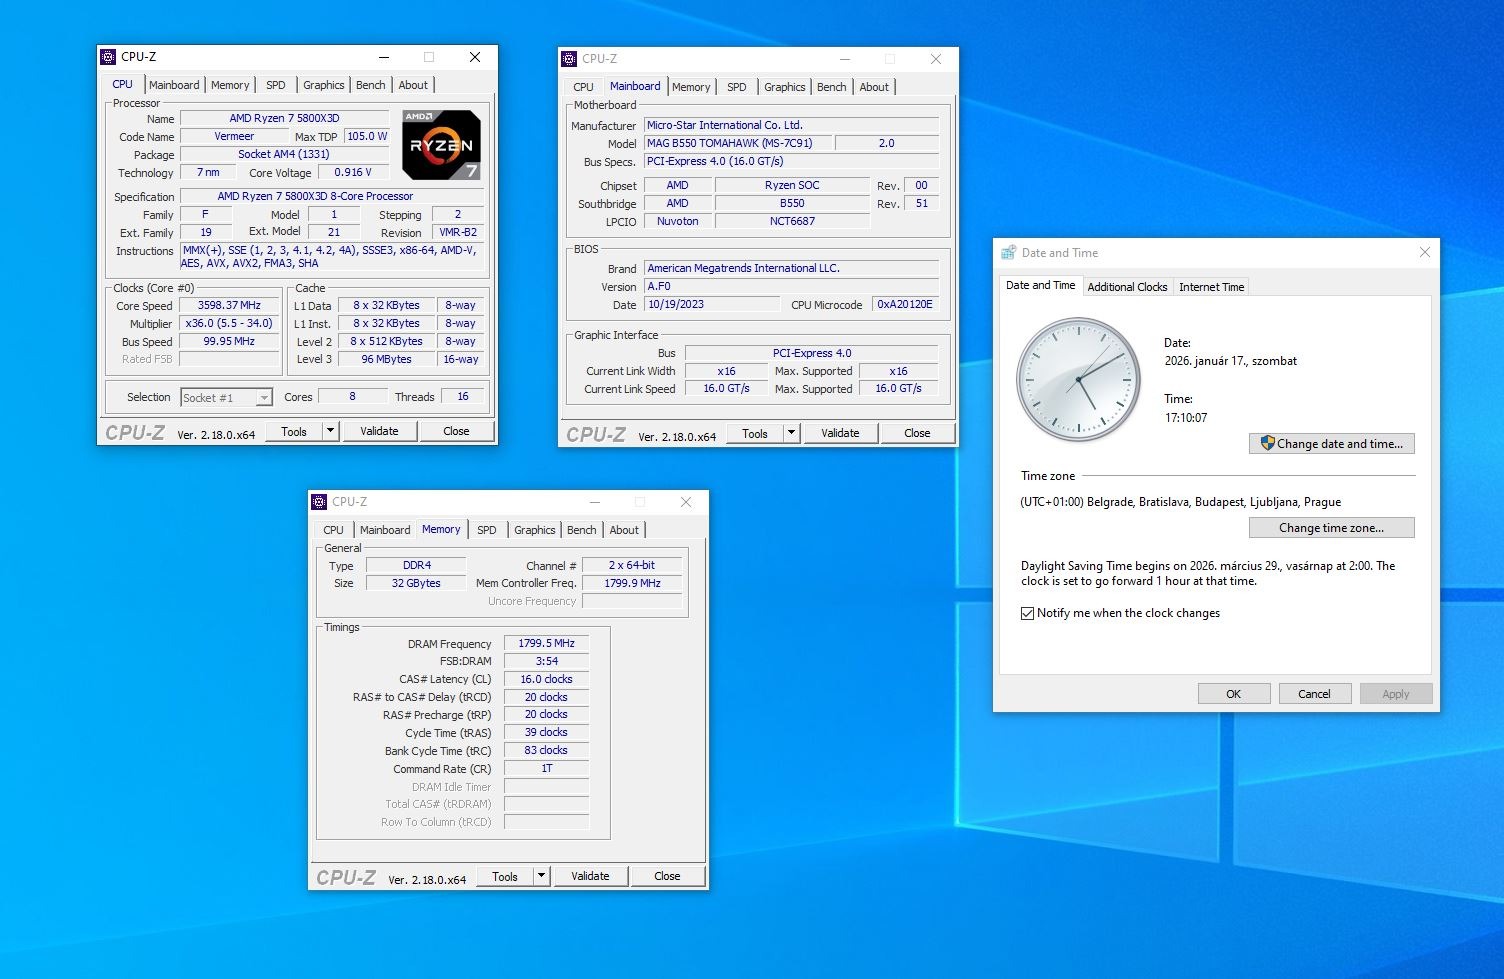Click Validate in the Memory window
1504x979 pixels.
coord(590,876)
